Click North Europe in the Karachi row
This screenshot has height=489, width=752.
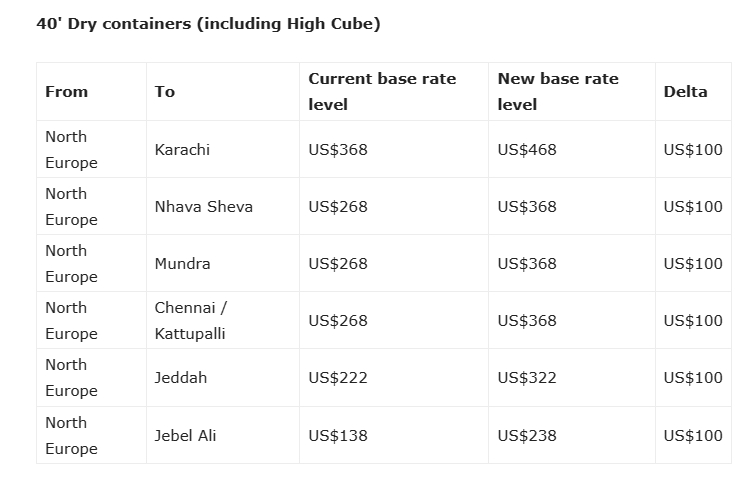(71, 150)
